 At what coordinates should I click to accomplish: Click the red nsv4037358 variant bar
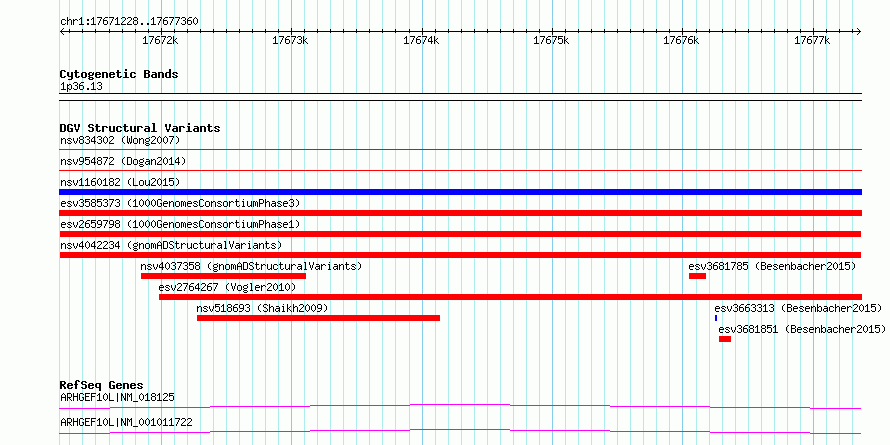[x=224, y=276]
